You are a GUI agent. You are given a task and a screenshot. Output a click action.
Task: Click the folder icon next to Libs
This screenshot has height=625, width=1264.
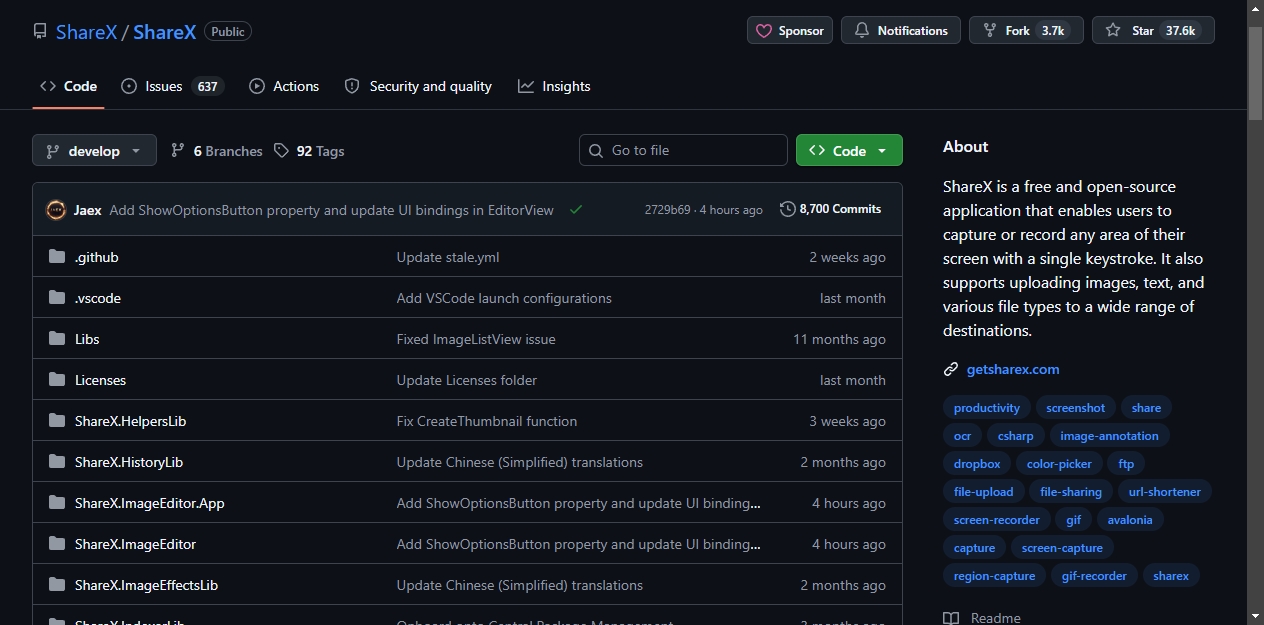[57, 339]
